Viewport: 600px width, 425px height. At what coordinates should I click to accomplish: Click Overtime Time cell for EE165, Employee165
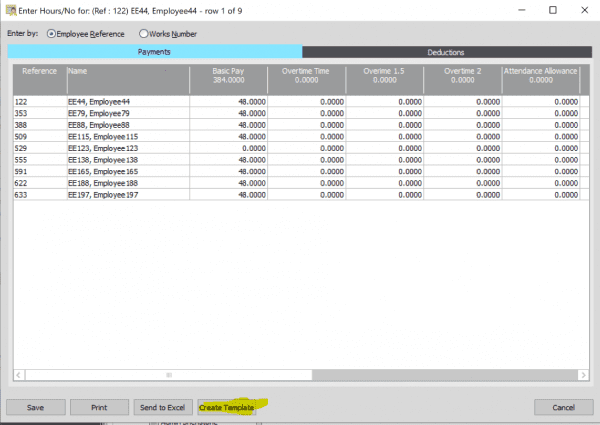[307, 172]
